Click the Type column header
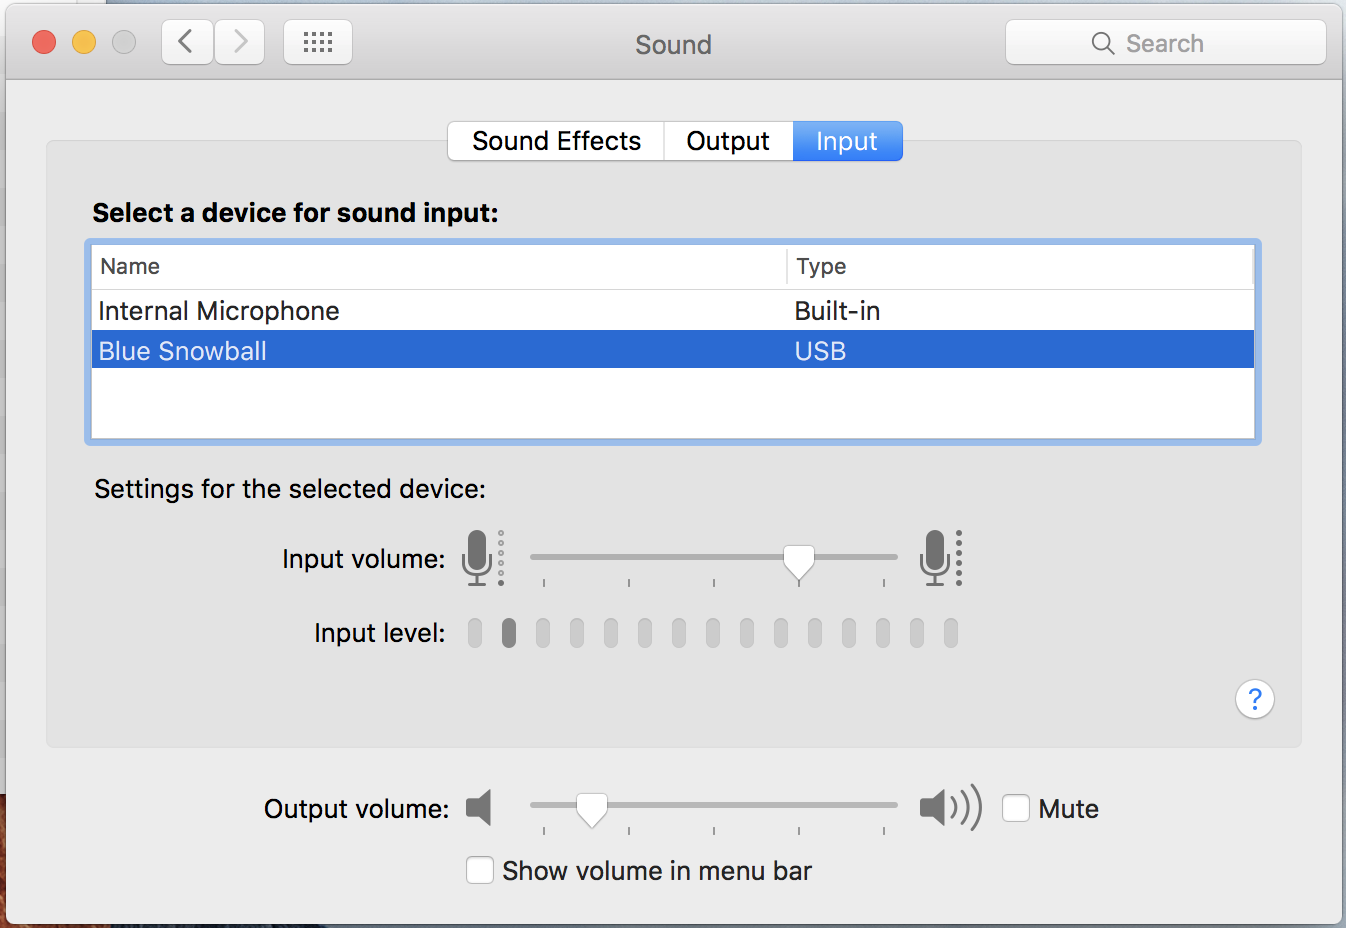1346x928 pixels. [x=1020, y=266]
